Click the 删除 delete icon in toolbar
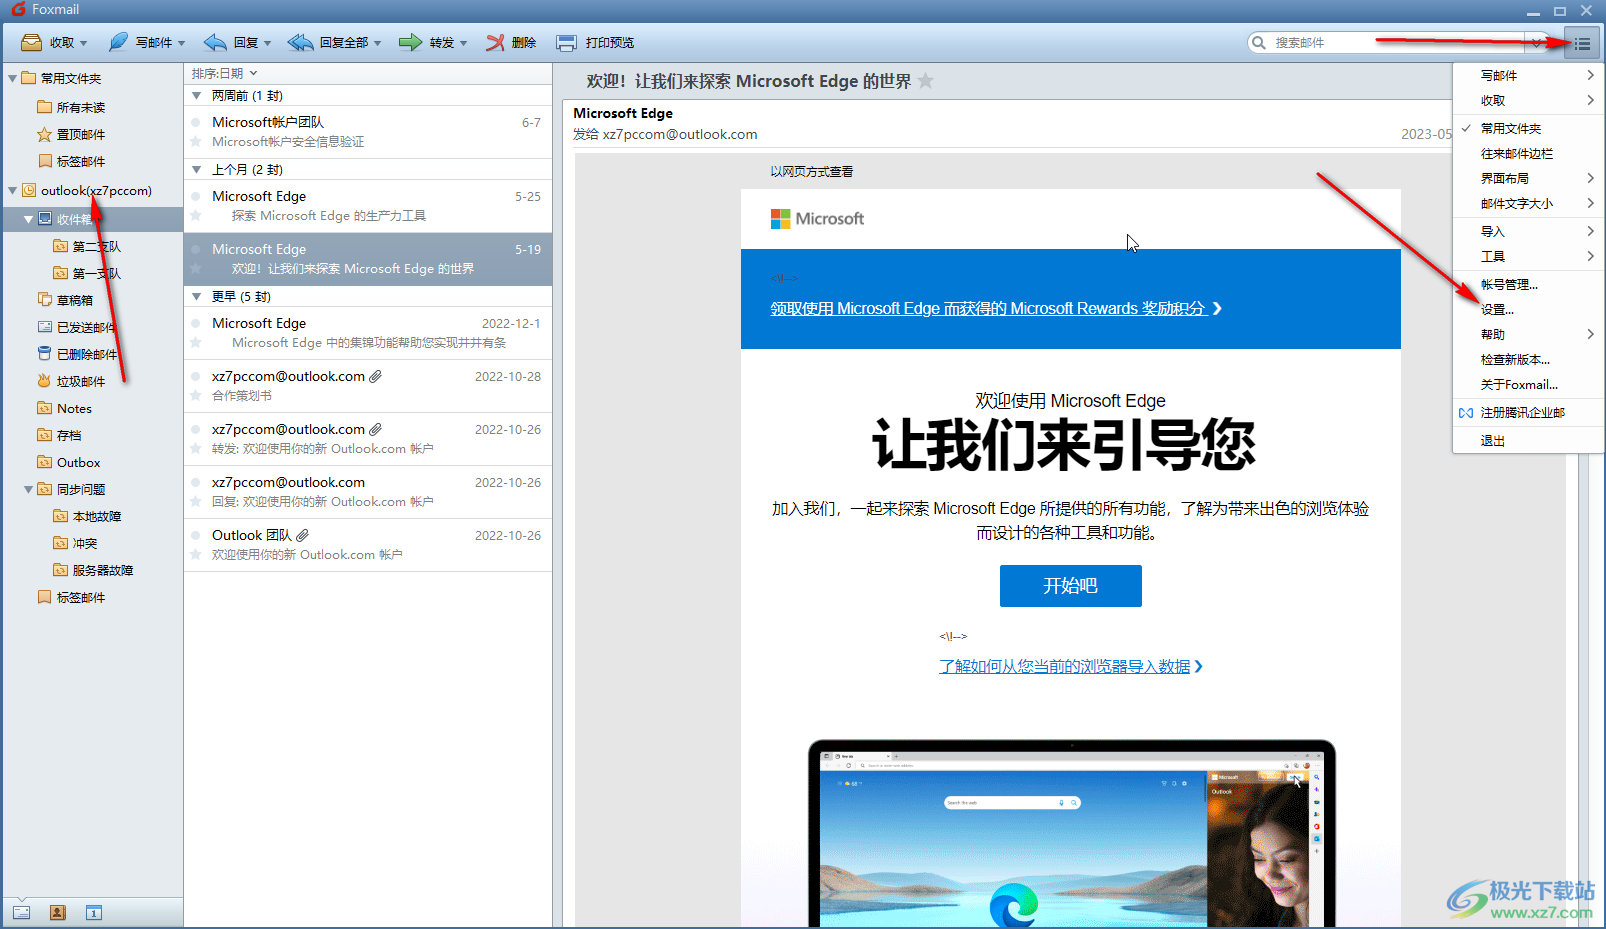The image size is (1606, 929). click(496, 43)
